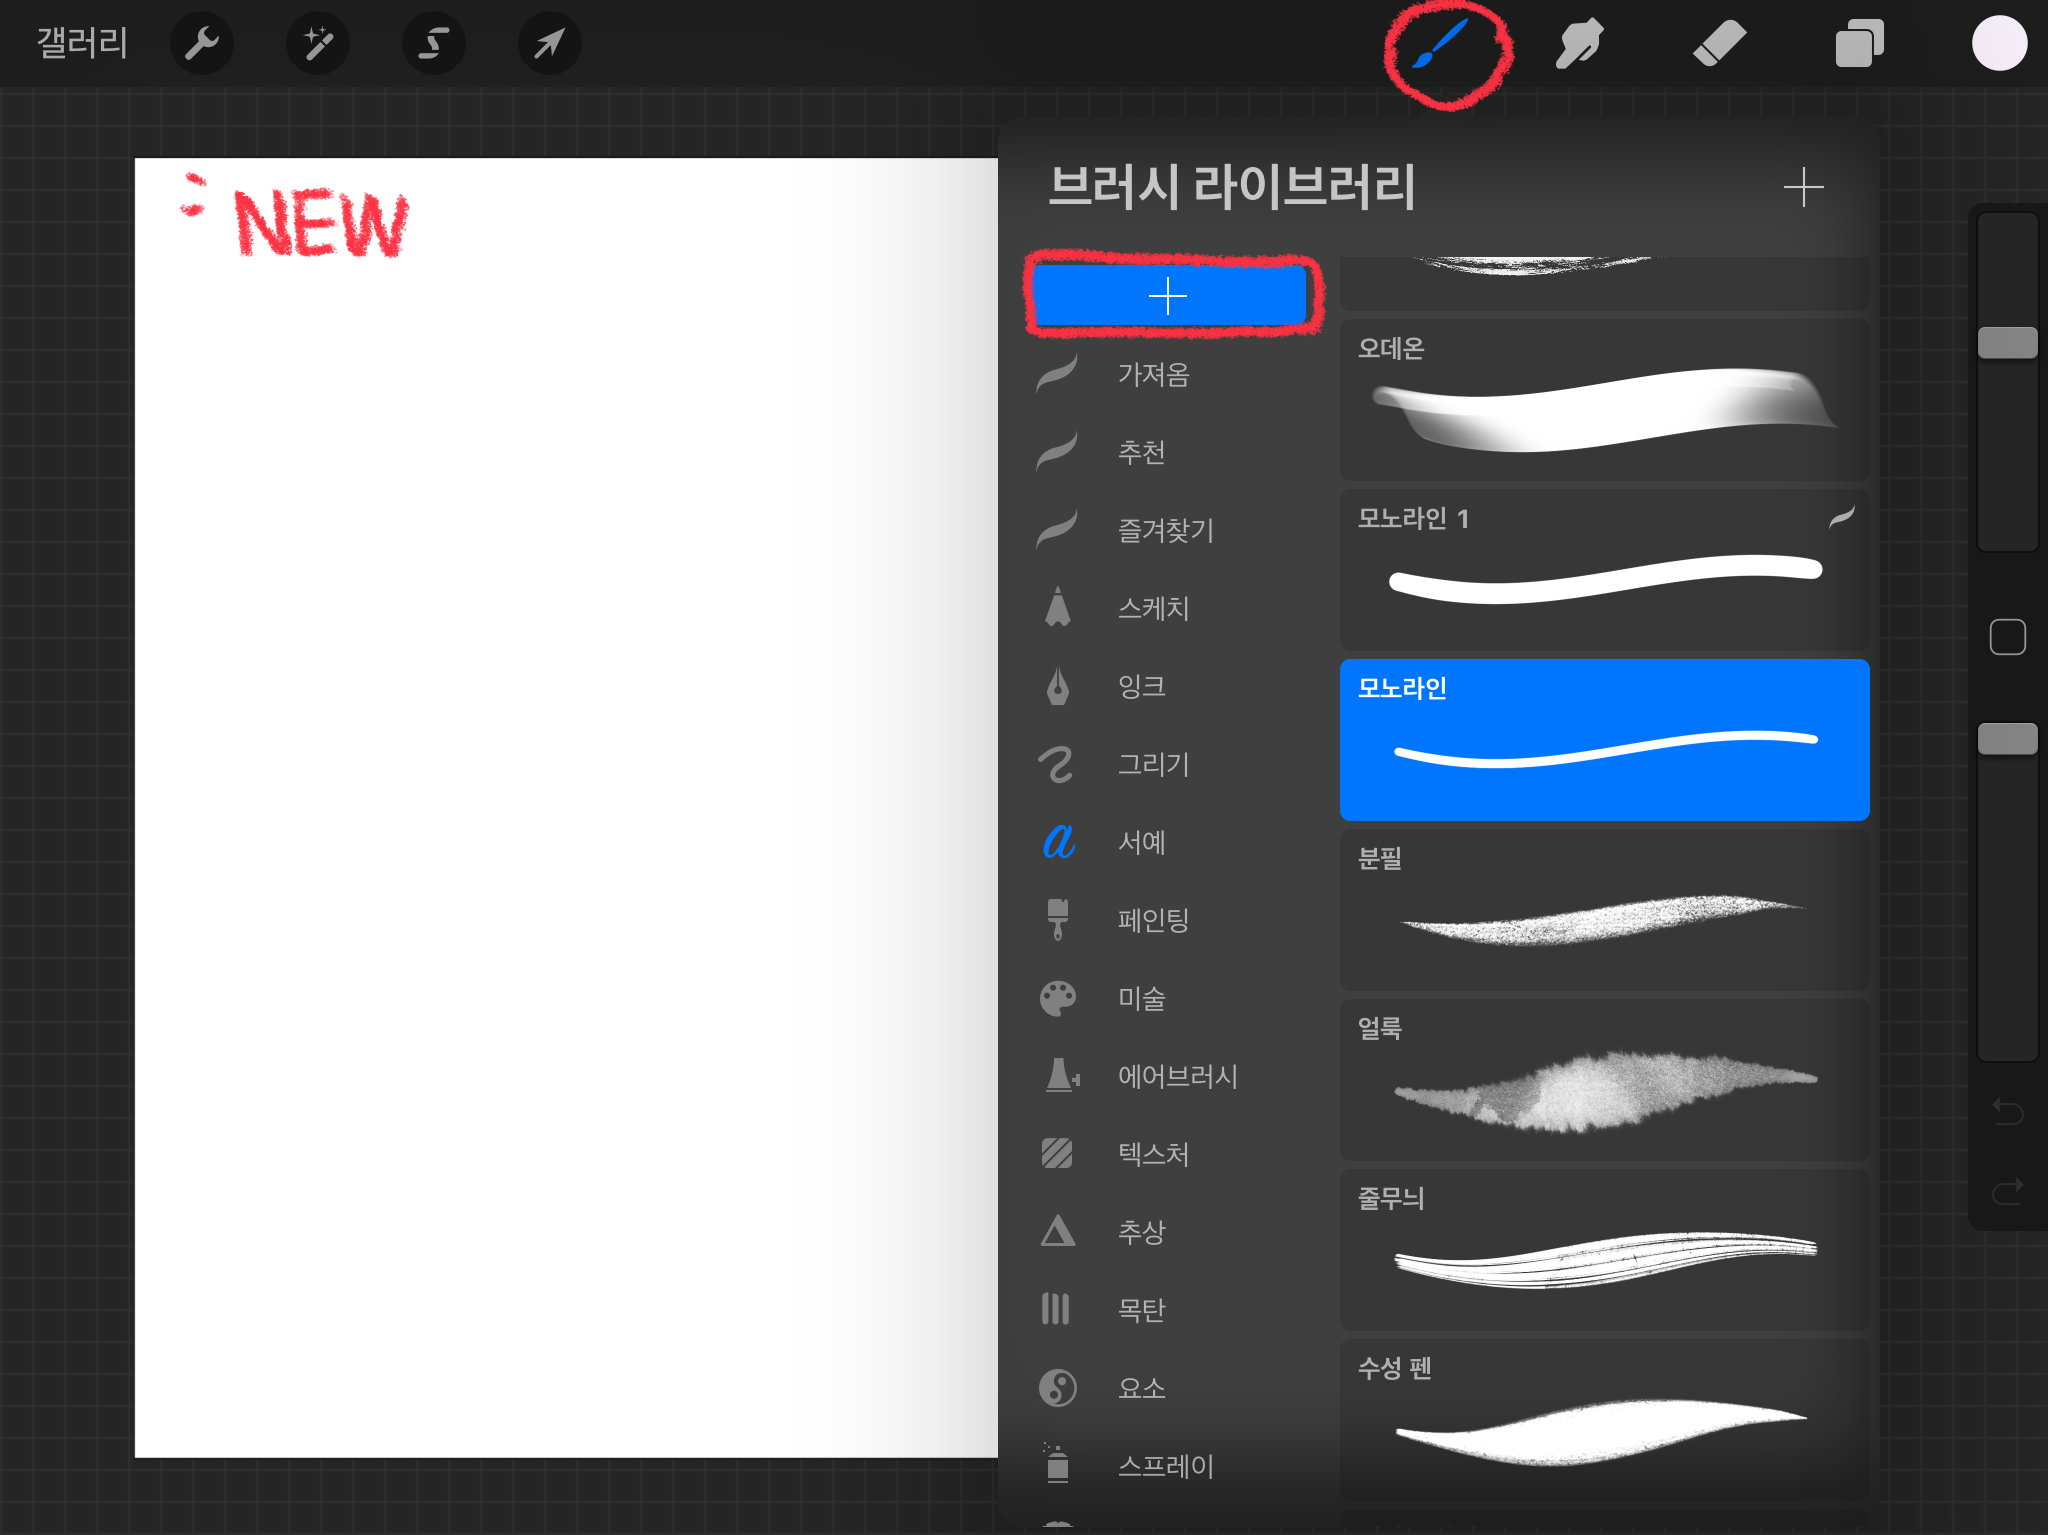Select the Eraser tool
Image resolution: width=2048 pixels, height=1535 pixels.
pos(1719,44)
